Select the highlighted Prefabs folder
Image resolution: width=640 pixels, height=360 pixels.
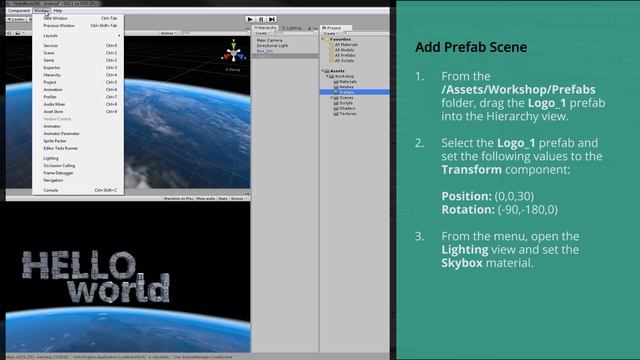click(x=355, y=92)
